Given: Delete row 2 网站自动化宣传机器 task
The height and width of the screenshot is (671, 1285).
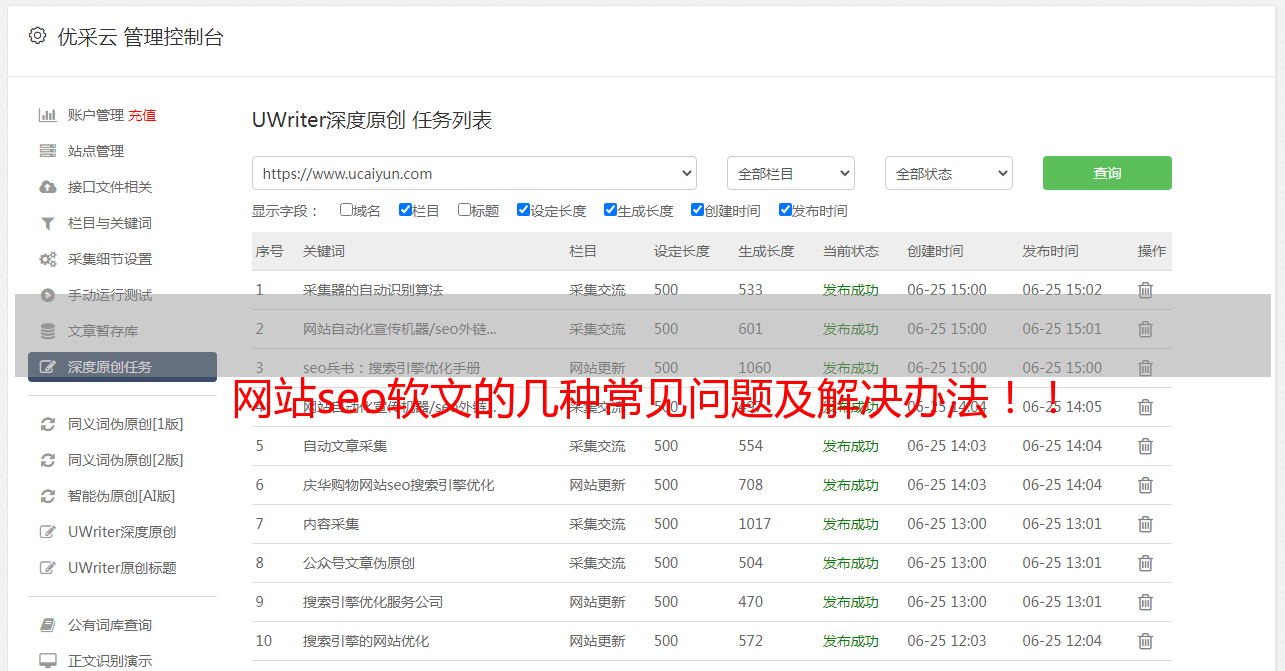Looking at the screenshot, I should coord(1146,329).
